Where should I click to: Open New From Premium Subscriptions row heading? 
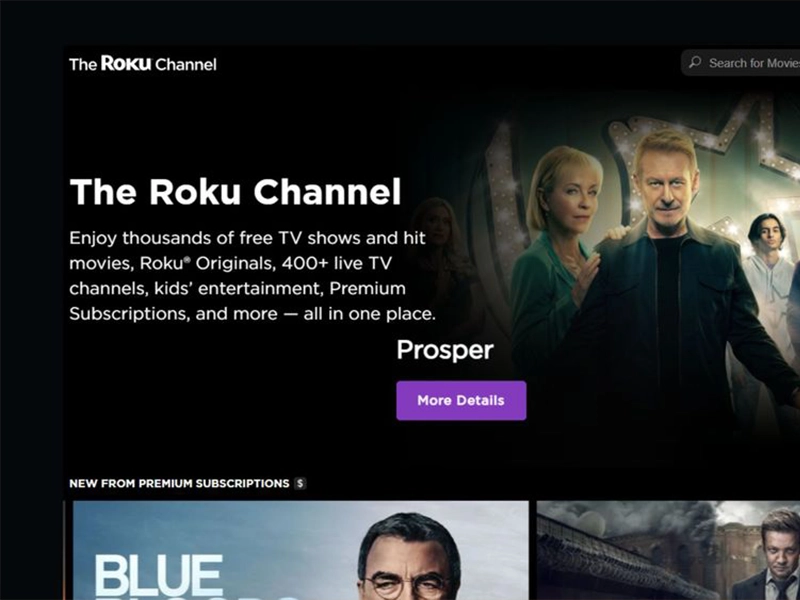click(x=180, y=483)
